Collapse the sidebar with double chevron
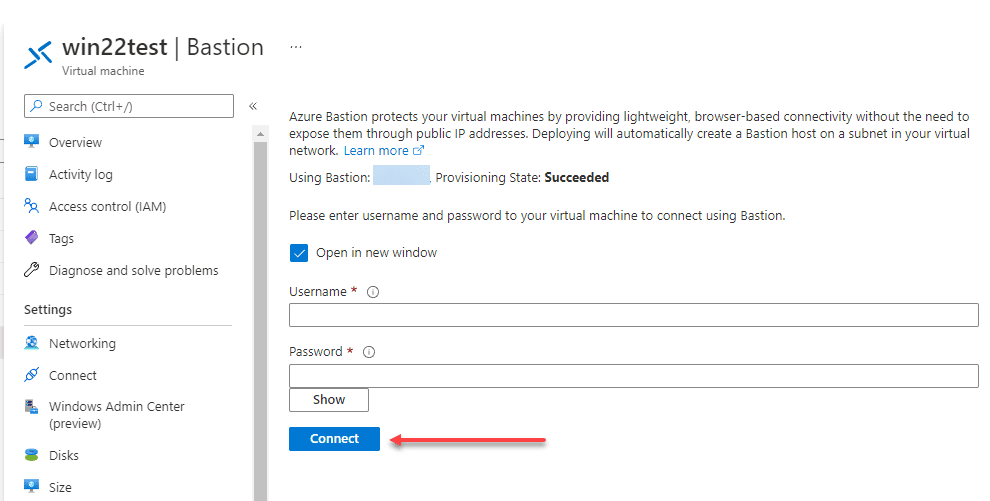The image size is (990, 501). tap(253, 106)
